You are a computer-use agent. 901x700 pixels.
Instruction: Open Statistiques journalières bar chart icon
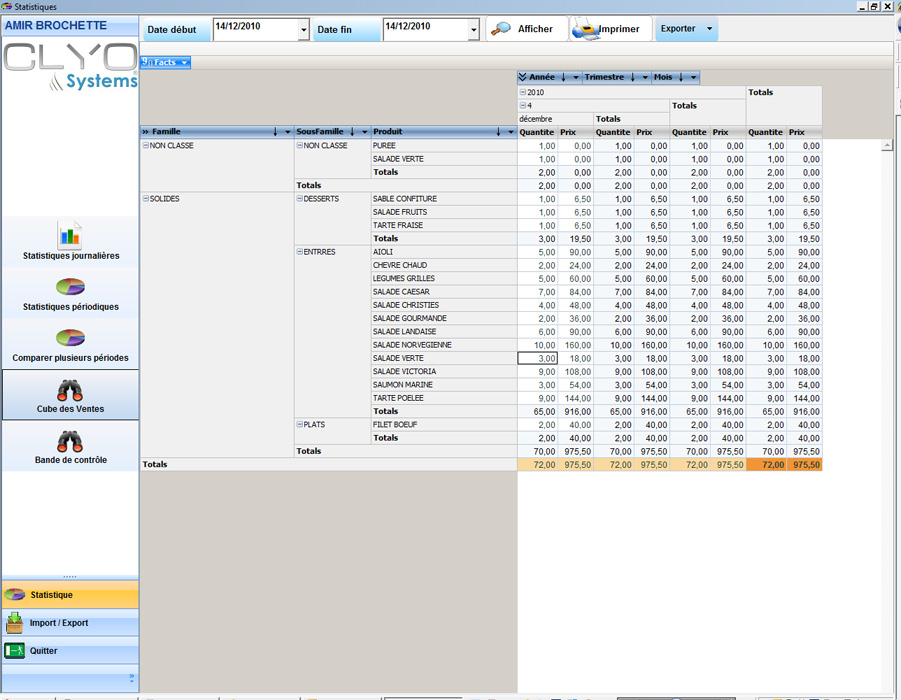coord(70,234)
